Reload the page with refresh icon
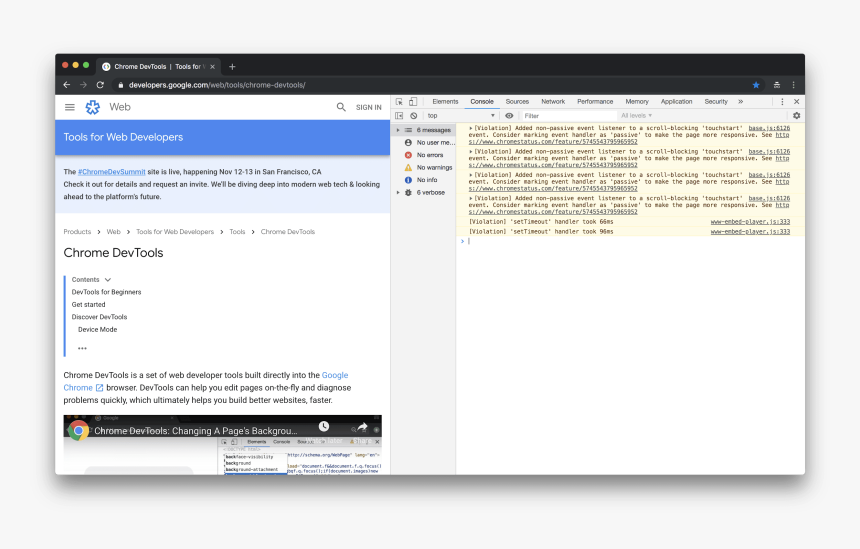The height and width of the screenshot is (549, 860). [x=100, y=85]
